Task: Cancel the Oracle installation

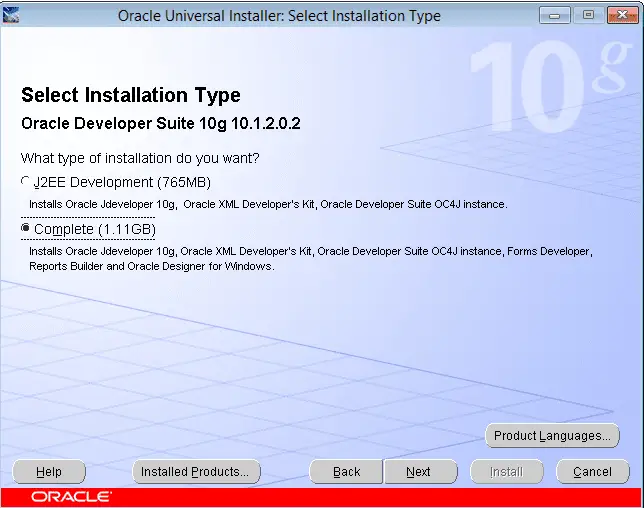Action: point(593,472)
